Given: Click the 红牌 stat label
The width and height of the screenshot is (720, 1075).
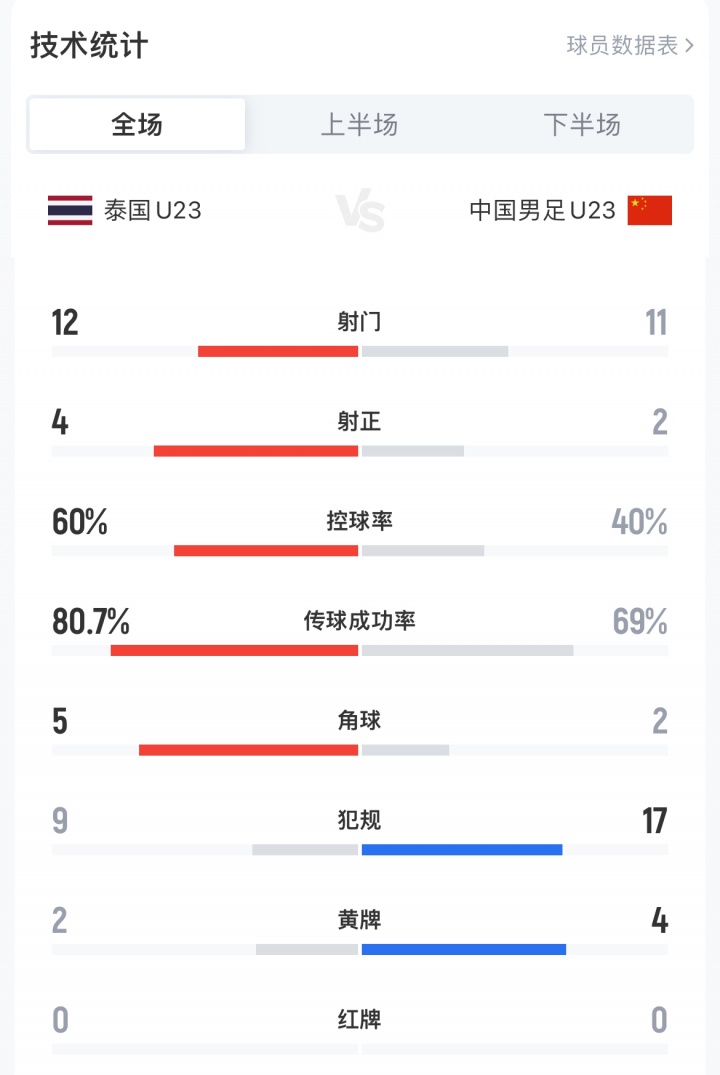Looking at the screenshot, I should [359, 1020].
